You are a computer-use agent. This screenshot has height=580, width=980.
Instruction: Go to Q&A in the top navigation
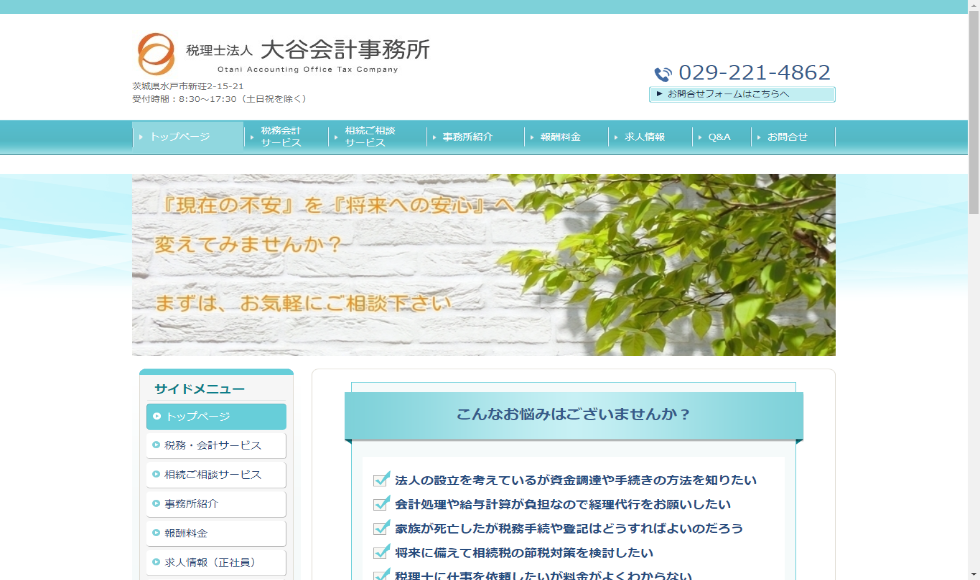pos(719,137)
